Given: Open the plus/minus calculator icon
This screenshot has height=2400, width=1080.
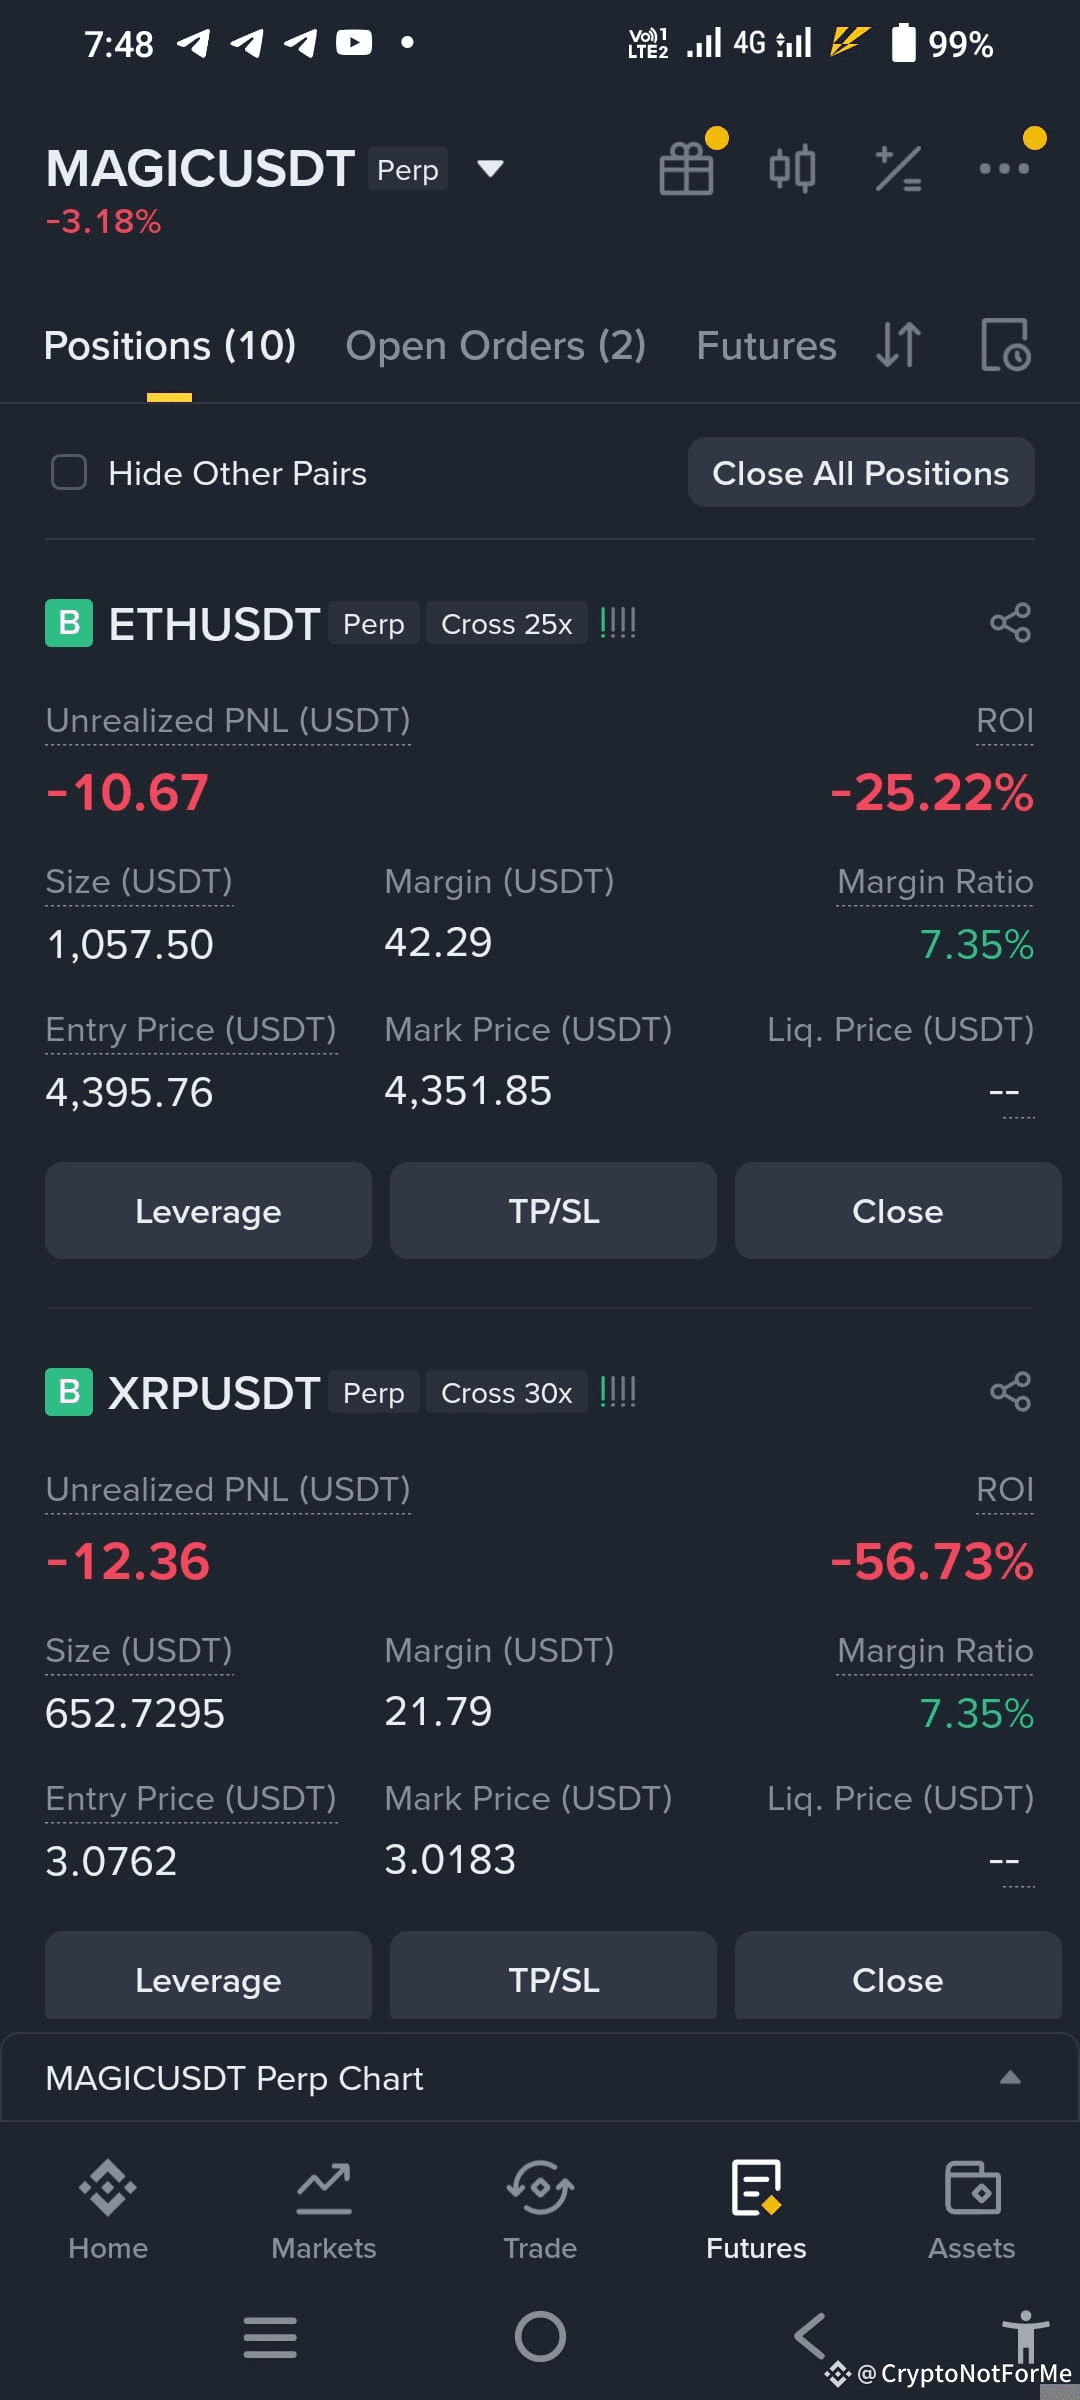Looking at the screenshot, I should pyautogui.click(x=898, y=168).
